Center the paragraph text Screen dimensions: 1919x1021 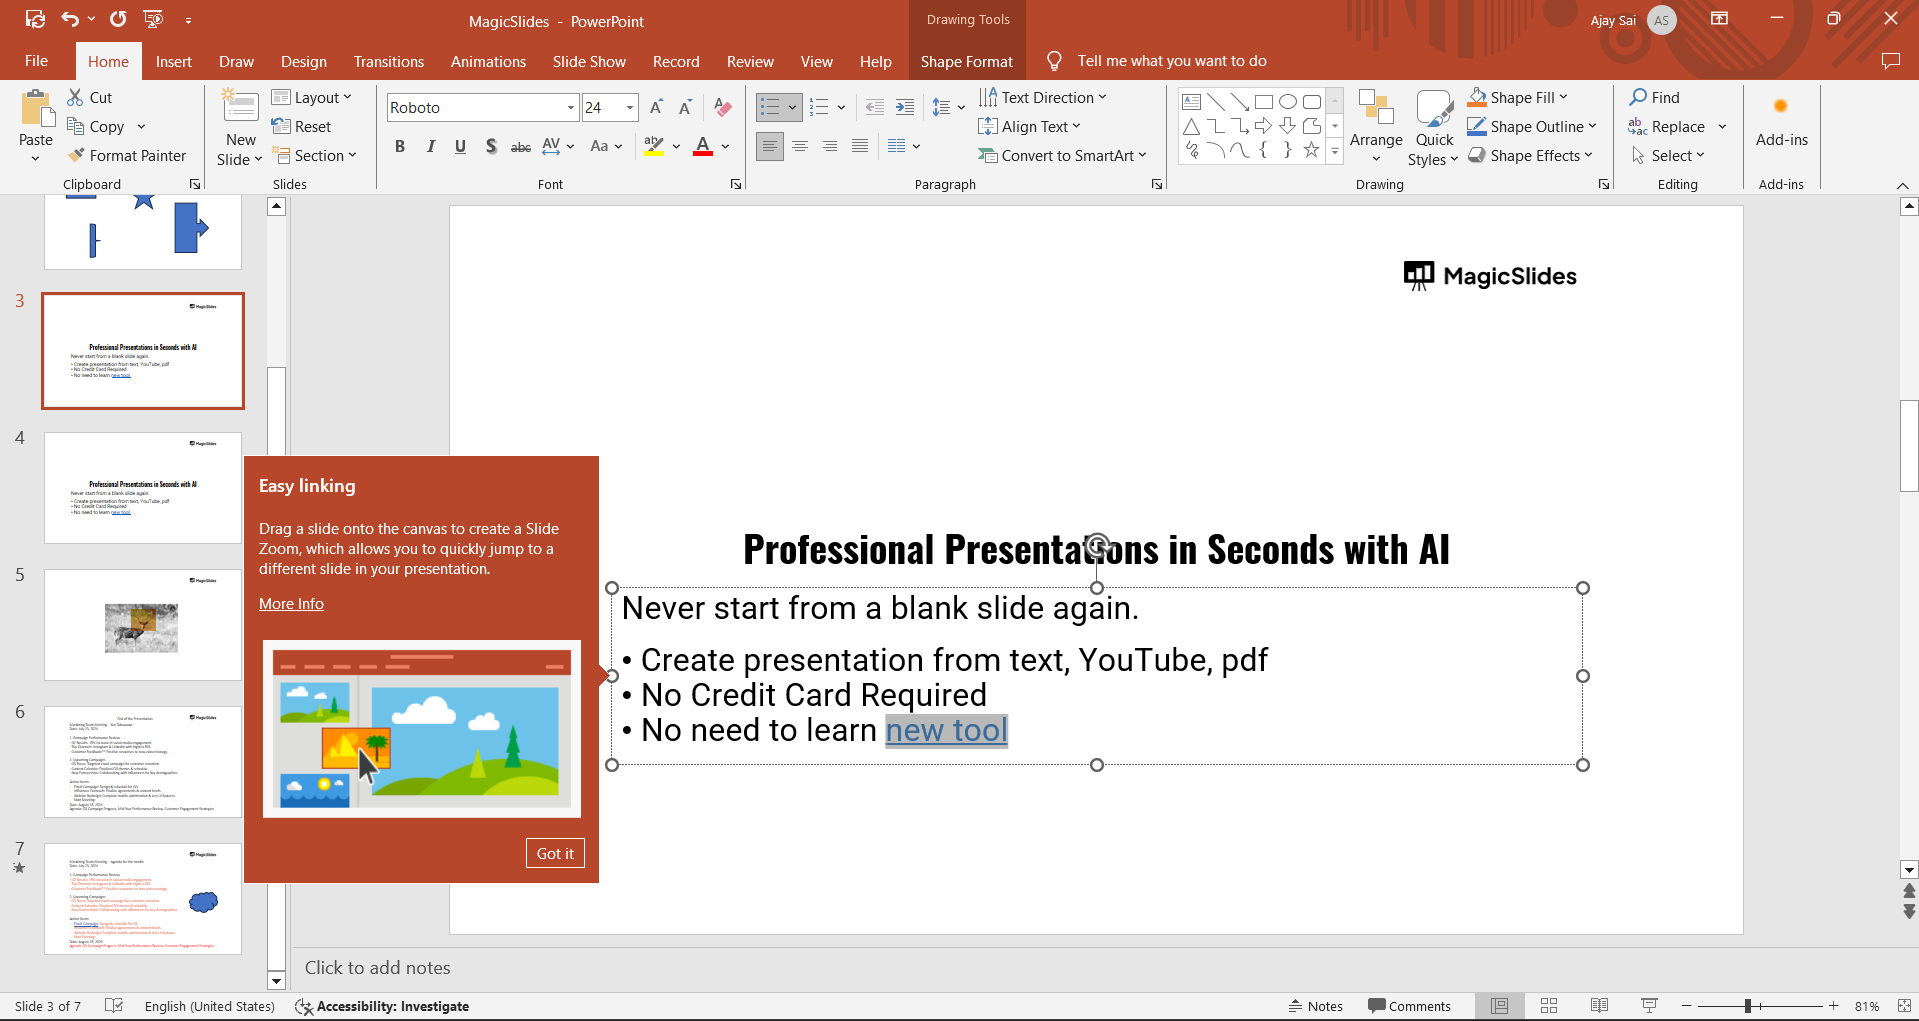pyautogui.click(x=799, y=146)
